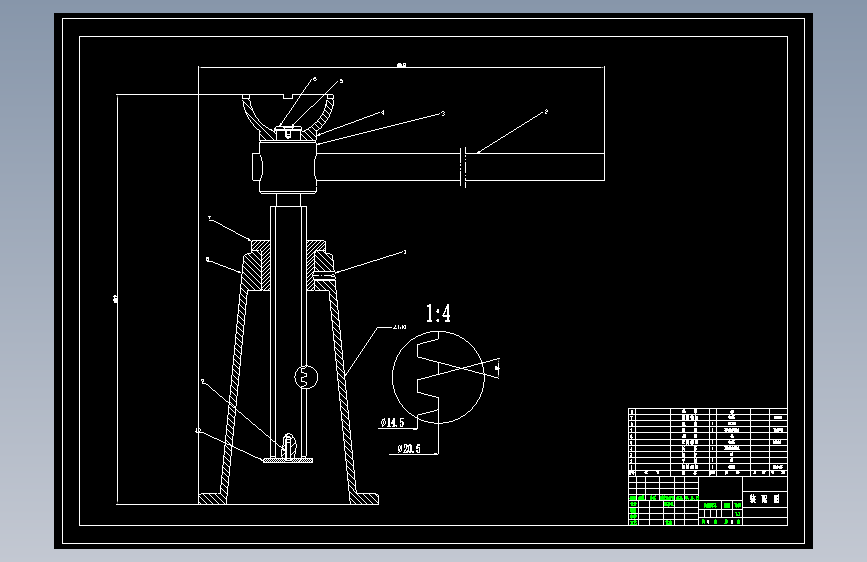Click the parts list table in title block
The height and width of the screenshot is (562, 867).
pyautogui.click(x=708, y=442)
